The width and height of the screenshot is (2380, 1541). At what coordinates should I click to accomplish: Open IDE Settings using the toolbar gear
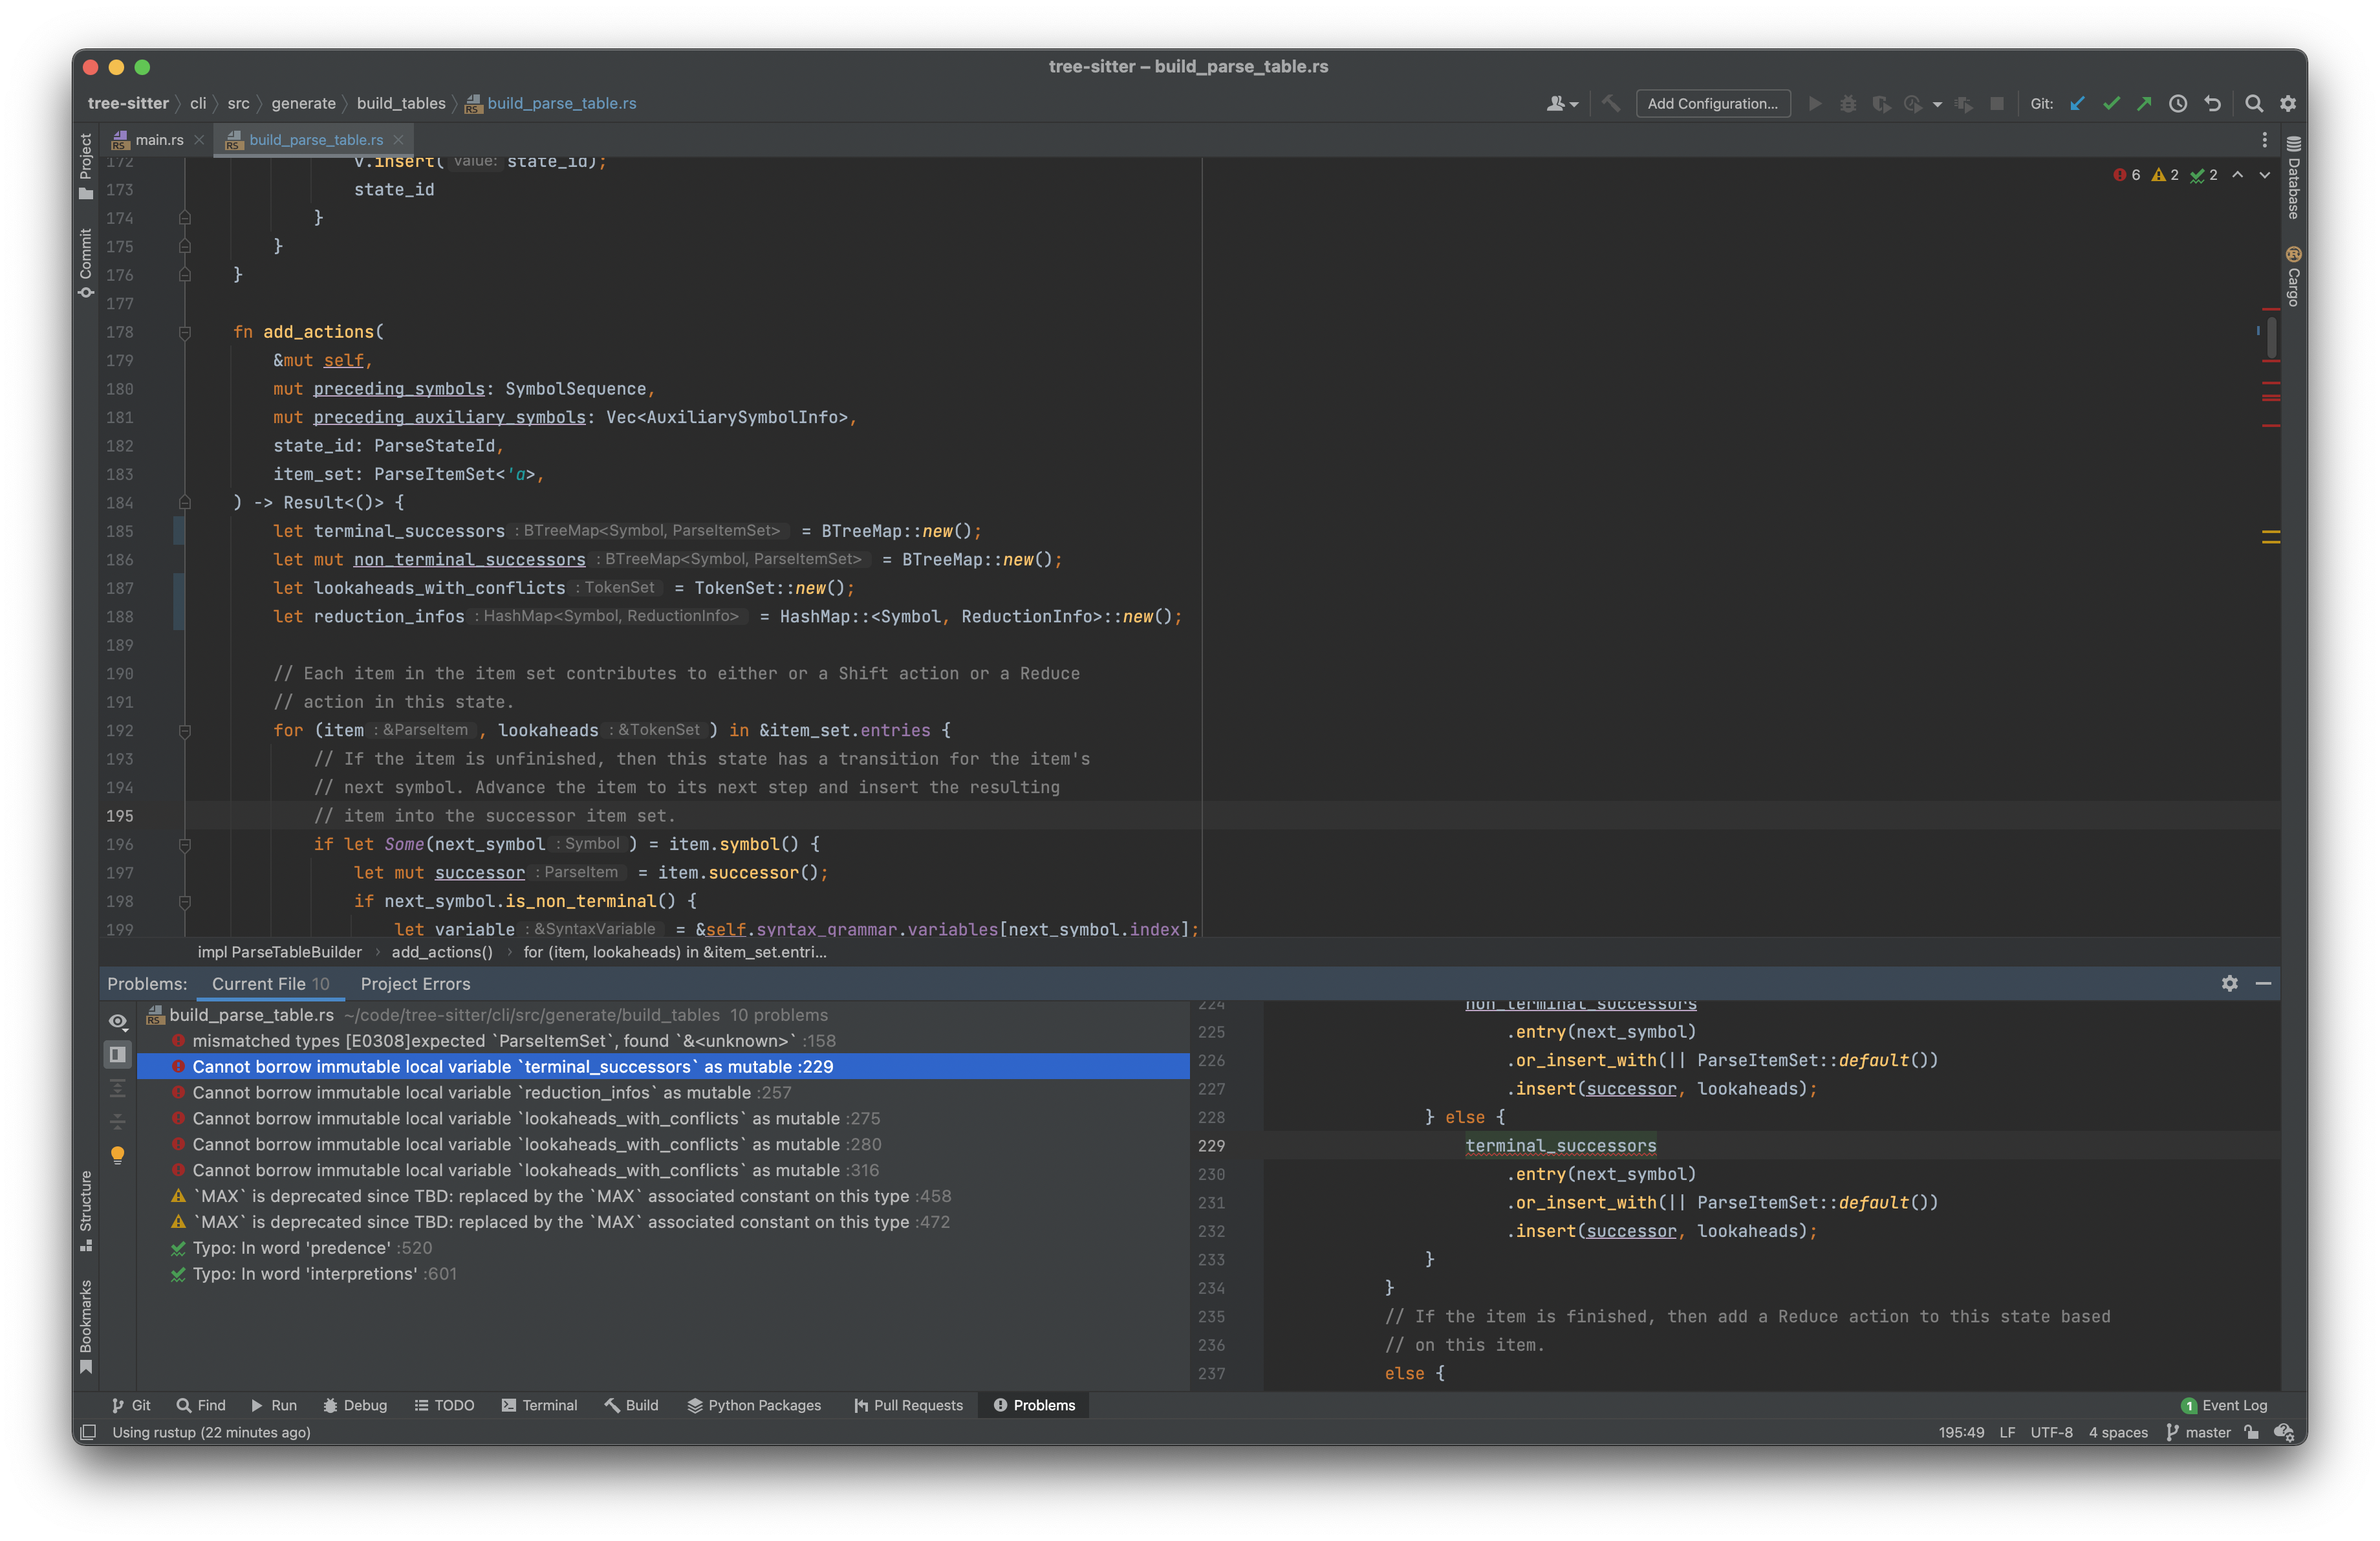tap(2288, 103)
